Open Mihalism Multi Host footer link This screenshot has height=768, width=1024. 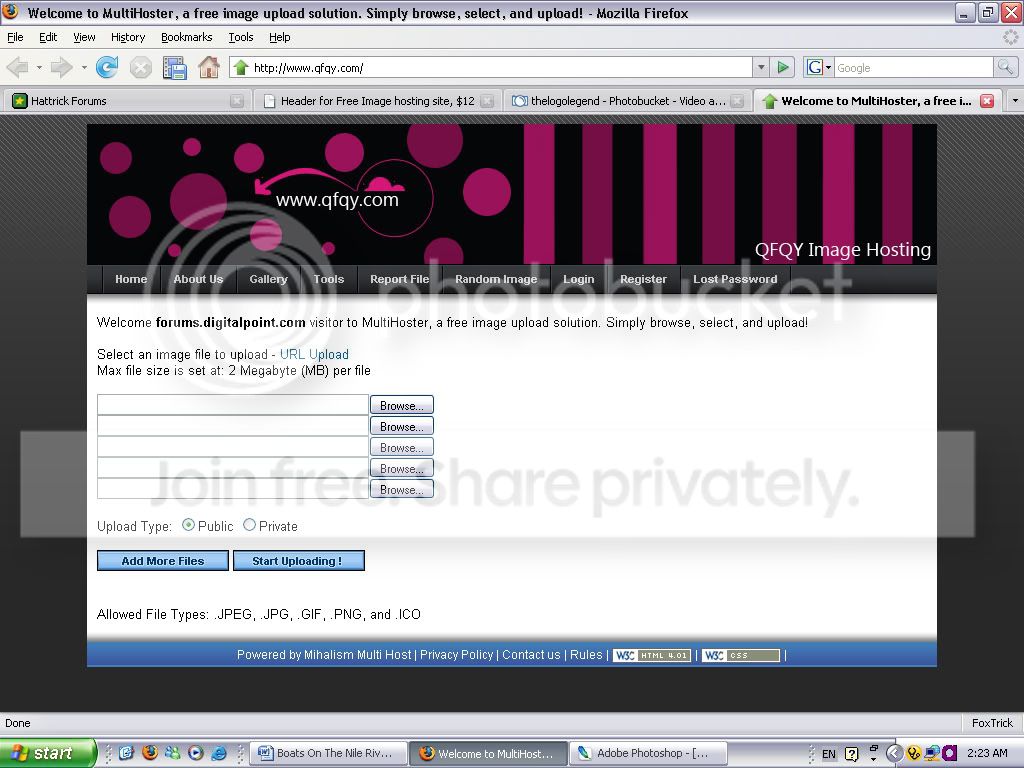(358, 654)
